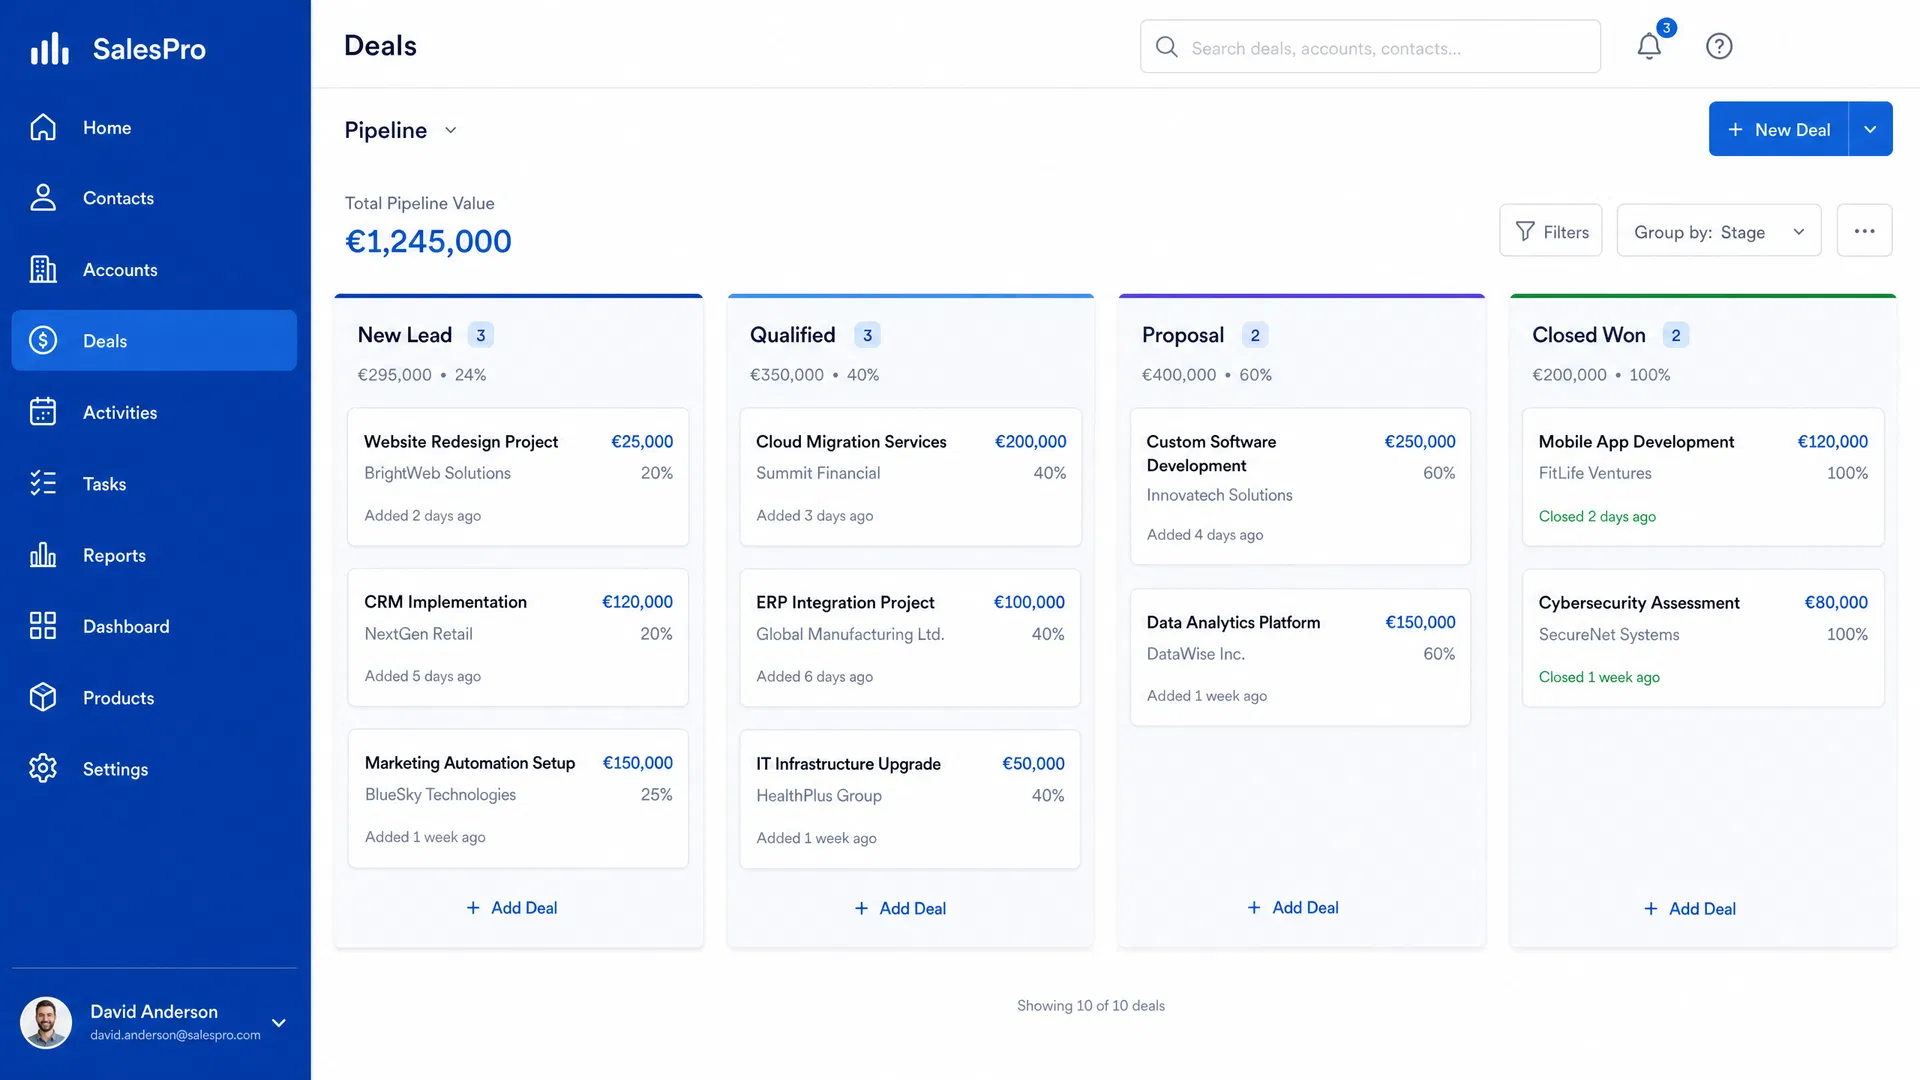Click the Closed Won column heading
This screenshot has width=1920, height=1080.
tap(1588, 335)
